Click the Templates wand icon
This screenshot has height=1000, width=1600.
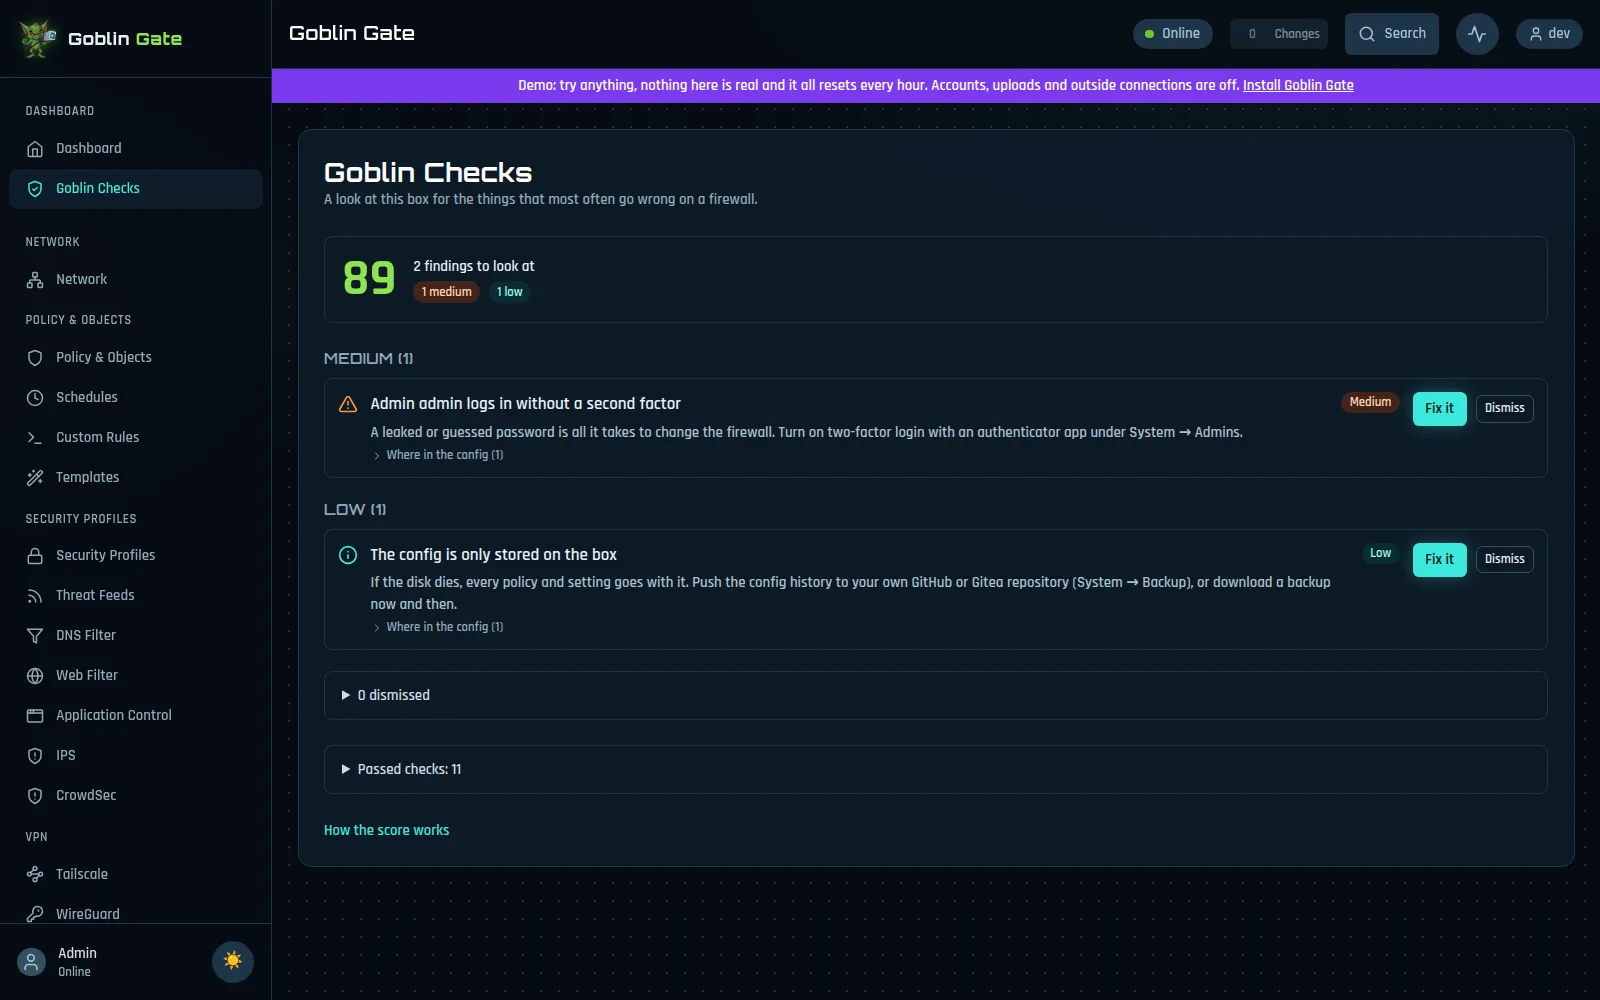tap(35, 478)
